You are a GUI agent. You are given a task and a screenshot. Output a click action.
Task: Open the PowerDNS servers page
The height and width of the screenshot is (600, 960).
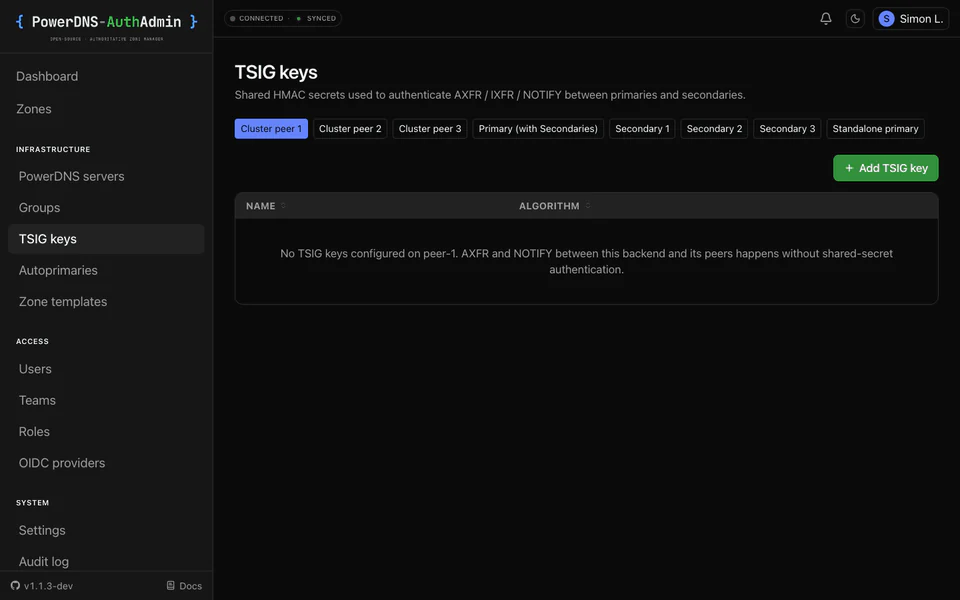[x=72, y=176]
